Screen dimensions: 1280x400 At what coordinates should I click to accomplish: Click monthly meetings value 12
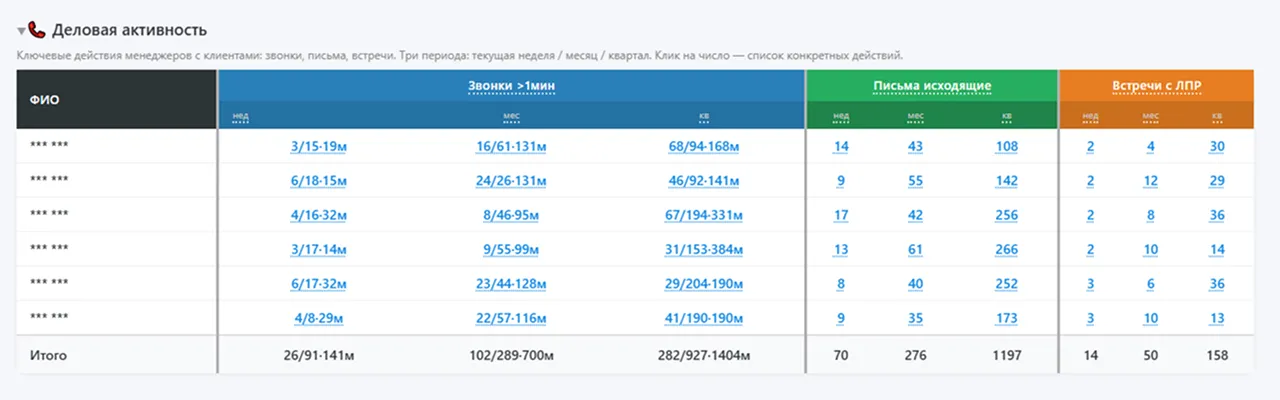click(x=1151, y=181)
